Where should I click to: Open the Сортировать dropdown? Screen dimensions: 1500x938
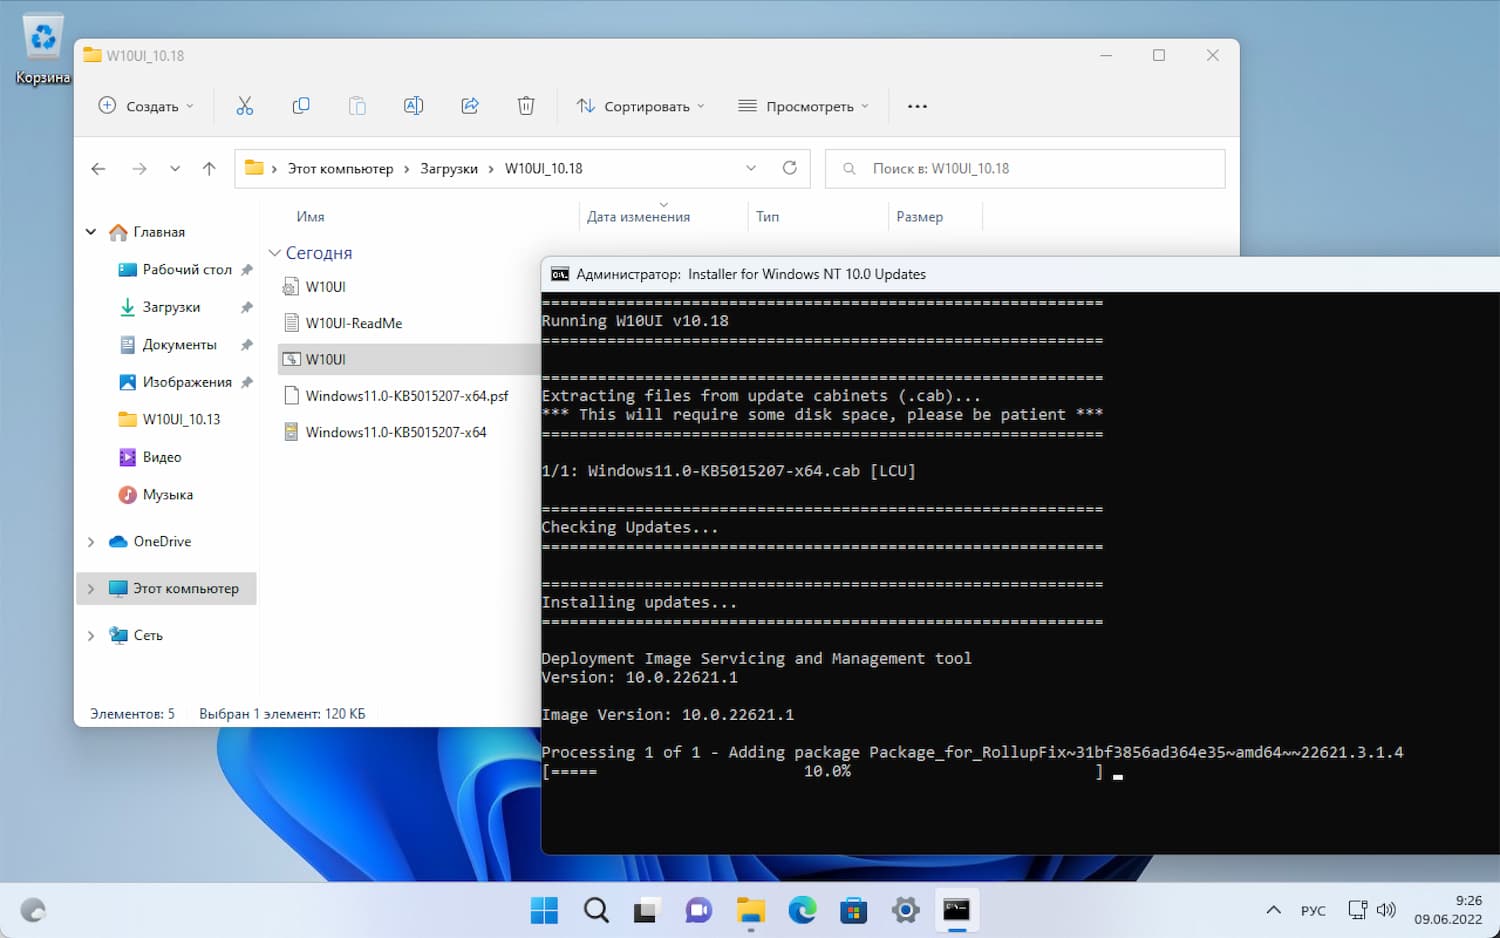(640, 105)
